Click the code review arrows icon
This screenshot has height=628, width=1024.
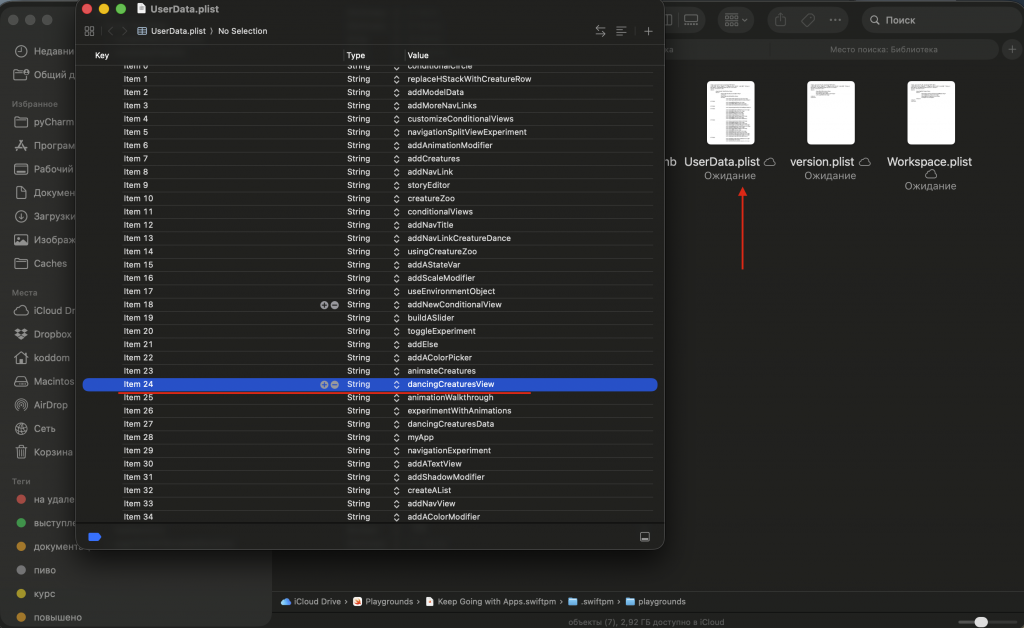[x=600, y=31]
